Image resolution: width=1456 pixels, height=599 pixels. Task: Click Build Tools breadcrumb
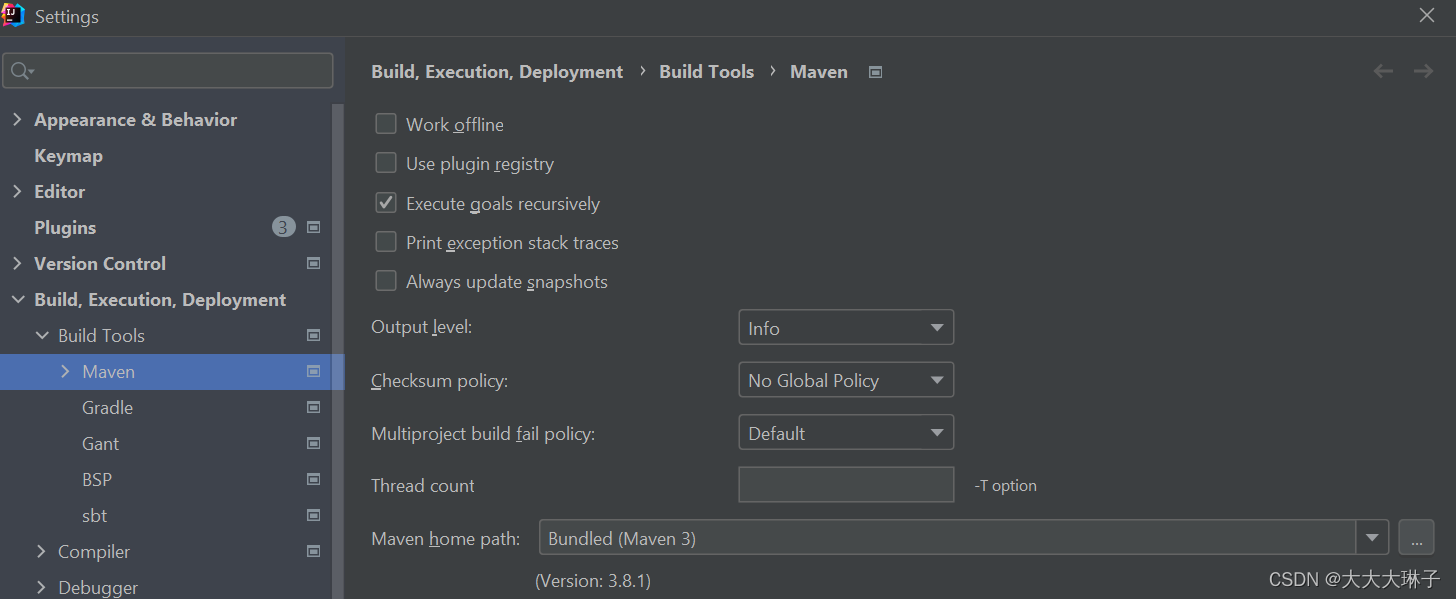(706, 72)
